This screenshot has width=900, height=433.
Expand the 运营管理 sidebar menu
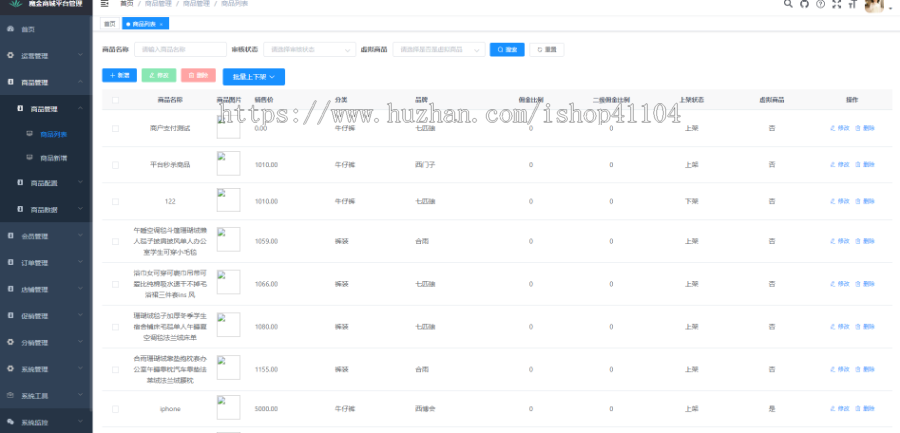coord(46,56)
